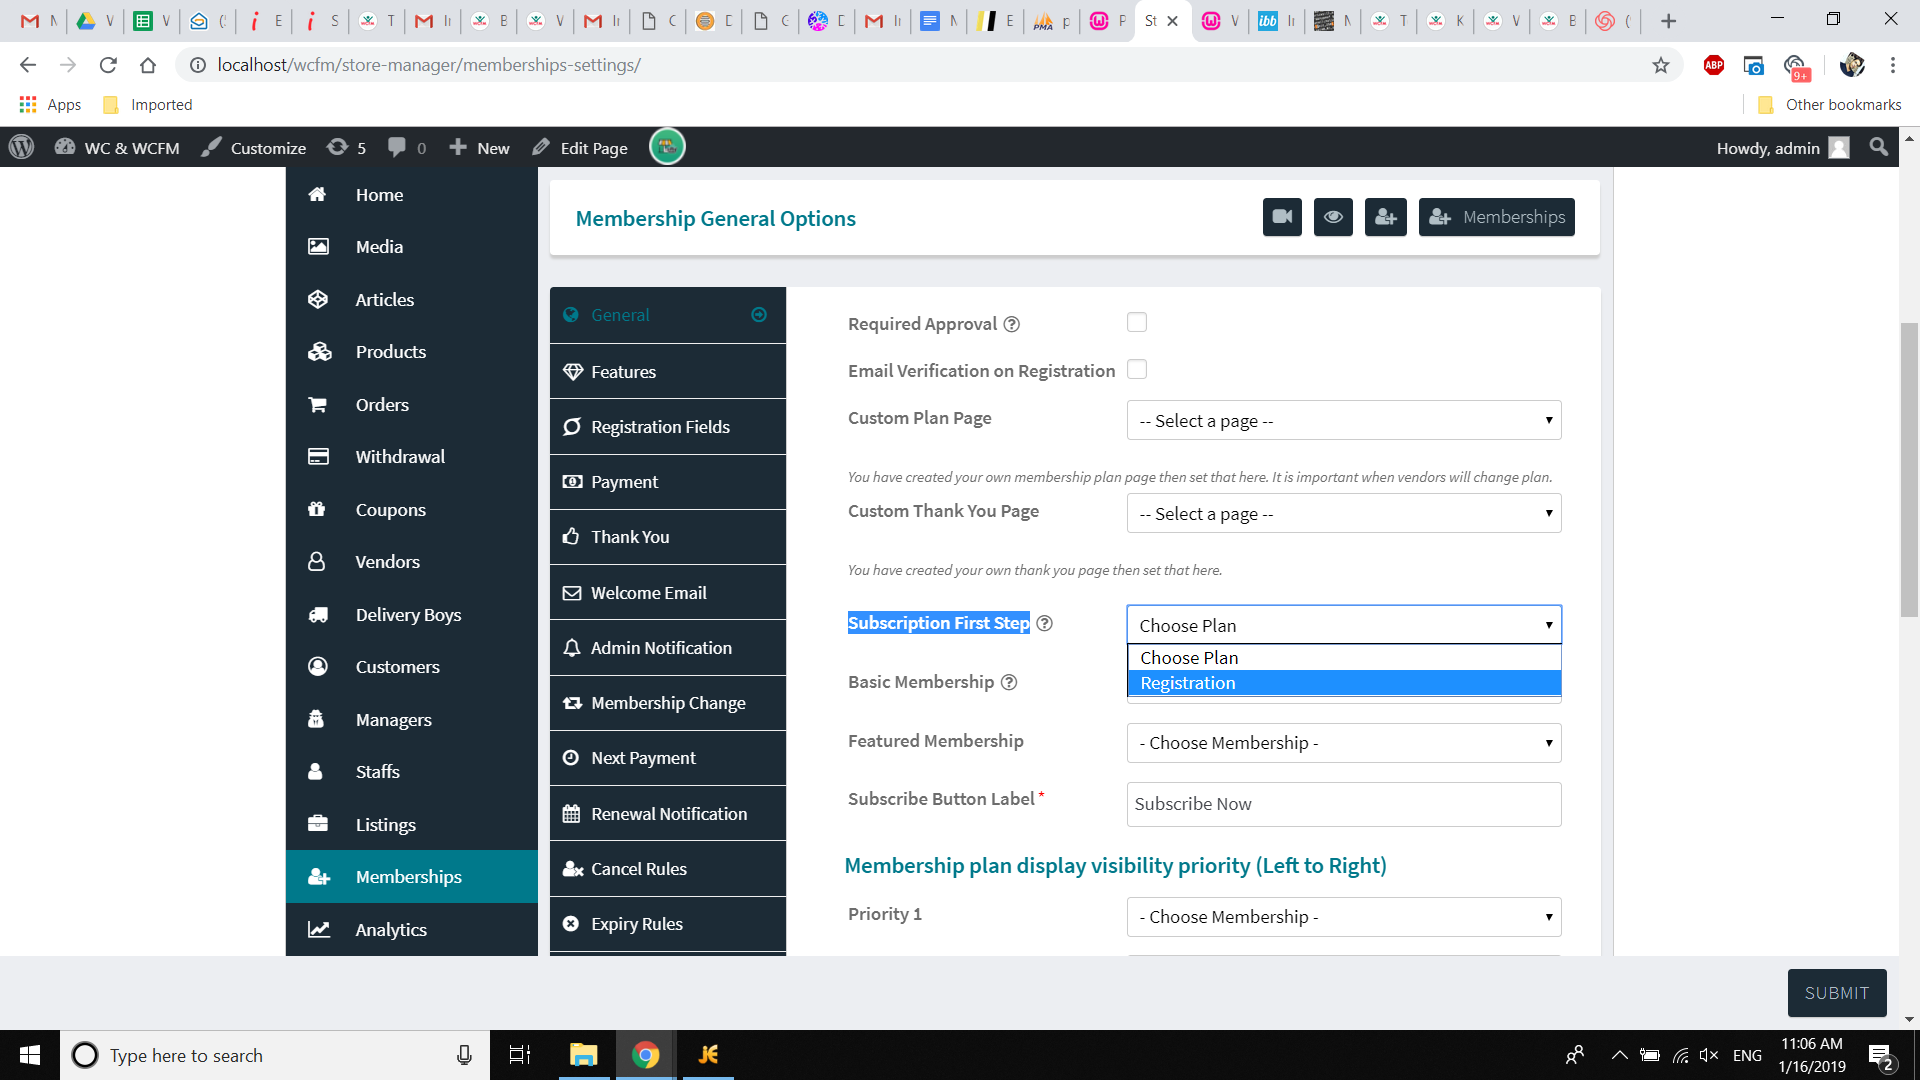
Task: Open the Cancel Rules tab
Action: [x=668, y=868]
